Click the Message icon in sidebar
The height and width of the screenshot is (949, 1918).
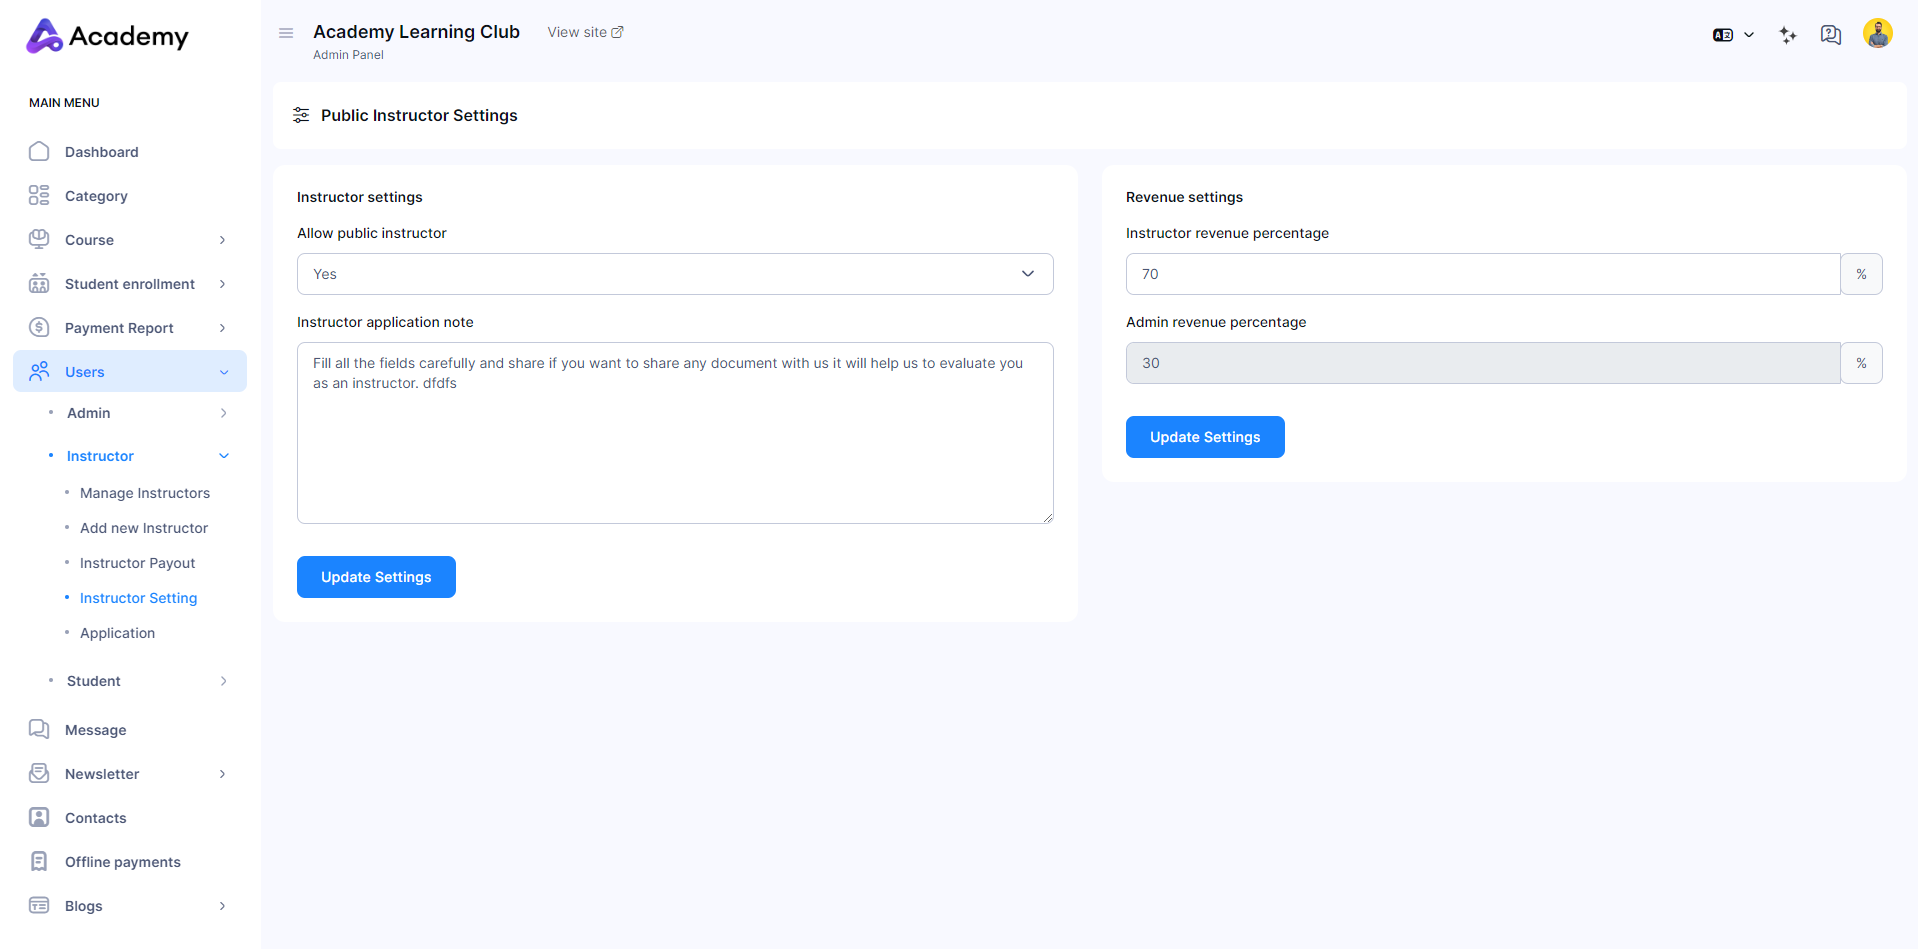tap(39, 729)
